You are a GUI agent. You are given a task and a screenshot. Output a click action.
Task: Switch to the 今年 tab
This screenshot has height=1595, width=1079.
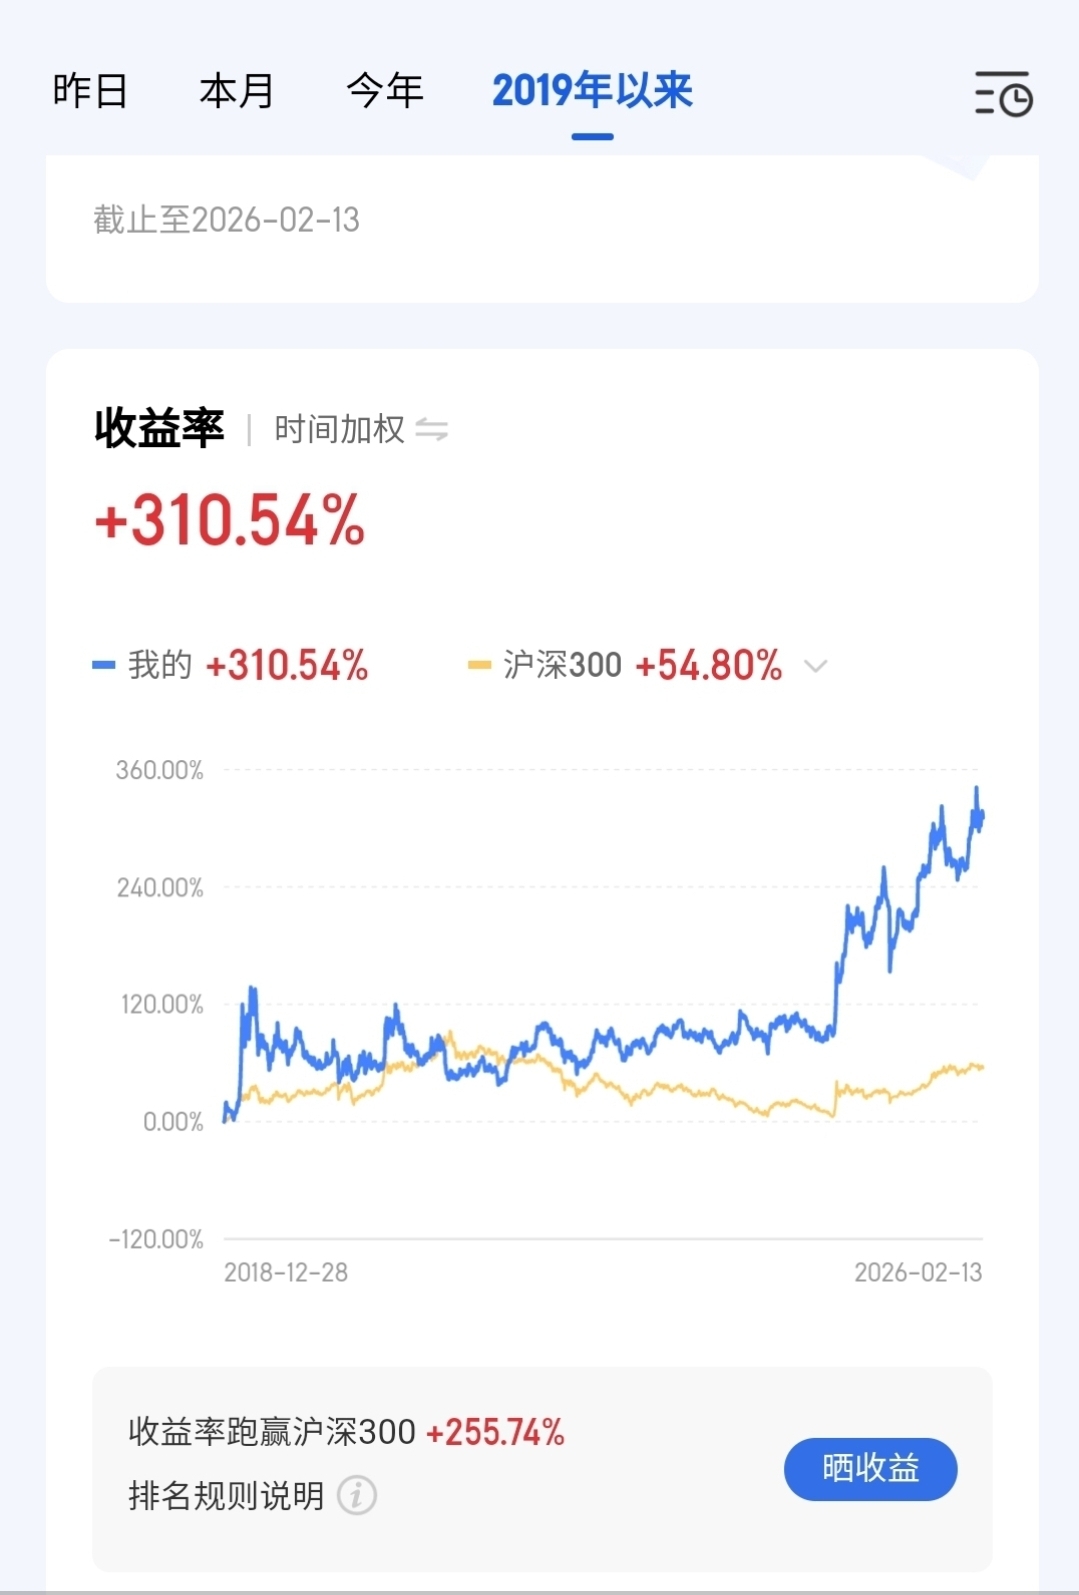point(385,91)
